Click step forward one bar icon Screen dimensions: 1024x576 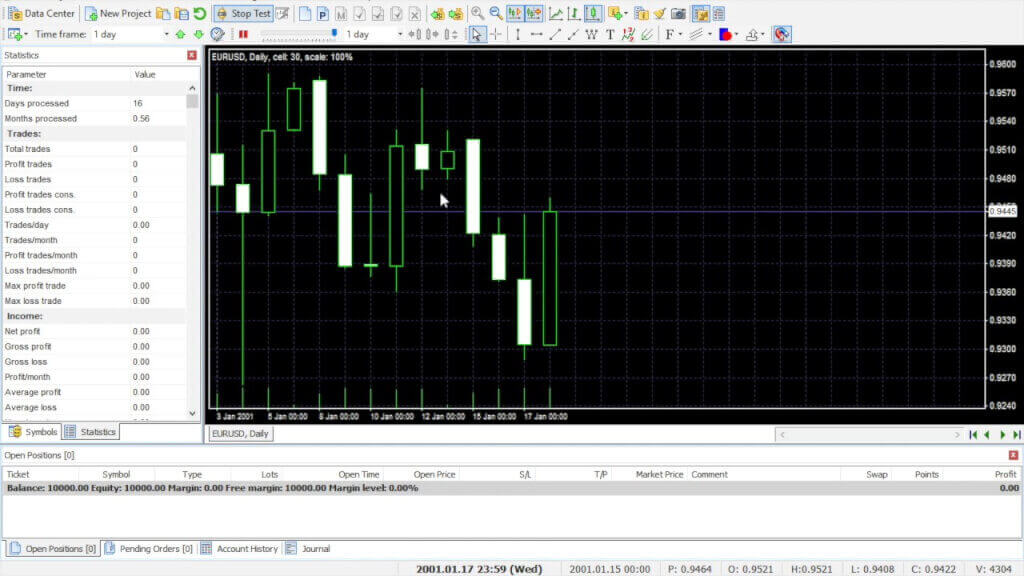(432, 34)
